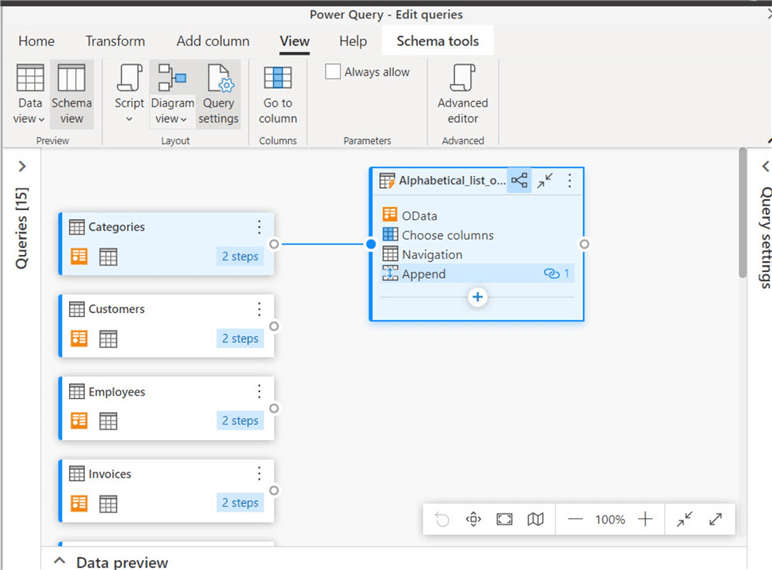Click the Append step link count
Screen dimensions: 772x570
557,273
